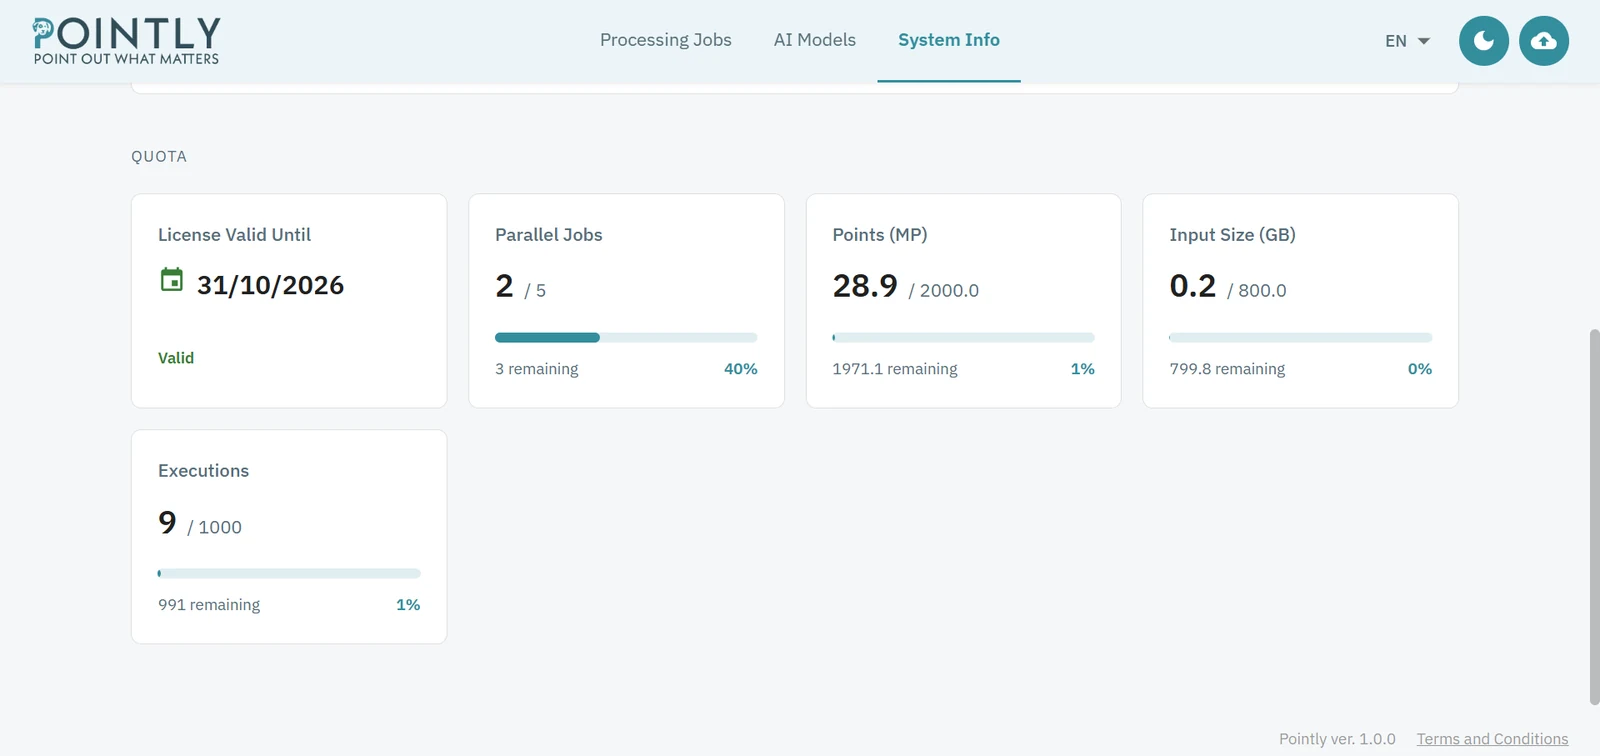The image size is (1600, 756).
Task: Click the "/ 800.0" input size limit
Action: [1257, 291]
